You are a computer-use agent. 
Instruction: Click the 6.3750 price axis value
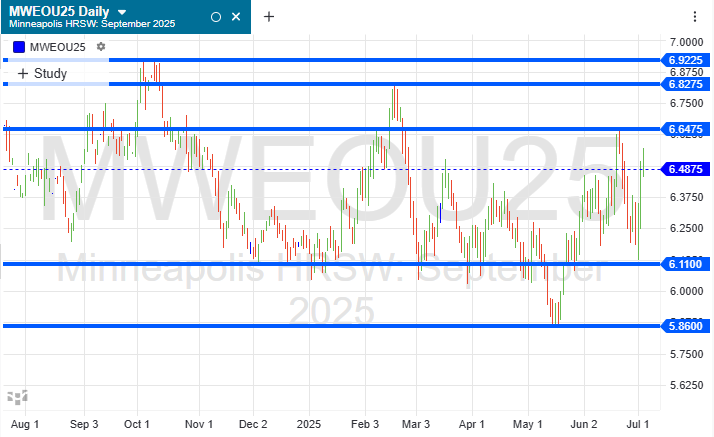click(686, 197)
